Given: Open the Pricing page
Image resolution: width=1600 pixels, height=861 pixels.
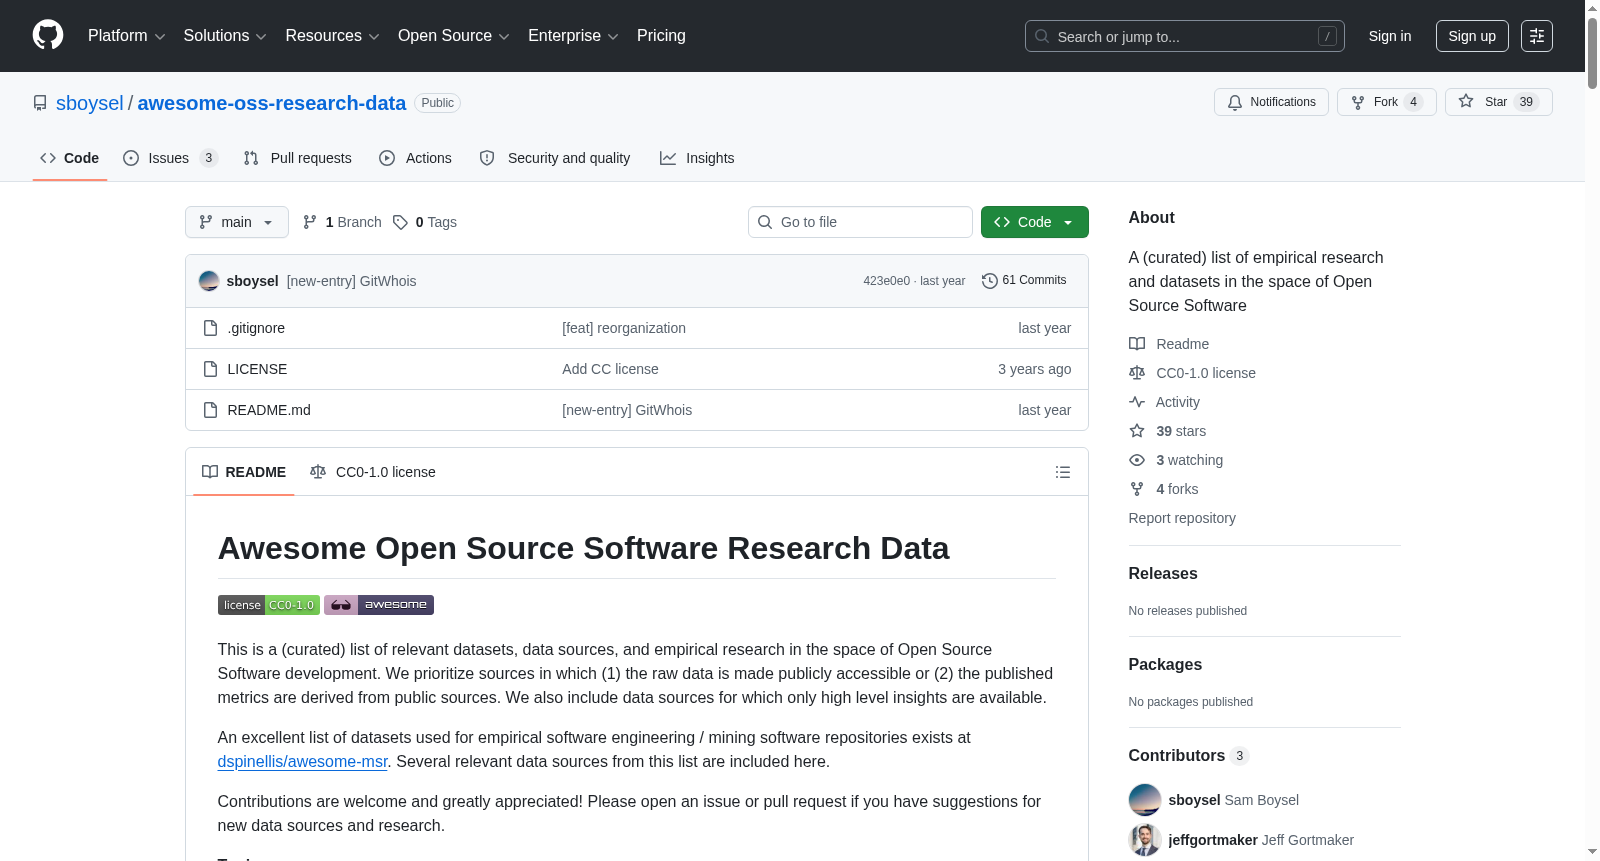Looking at the screenshot, I should pos(661,36).
